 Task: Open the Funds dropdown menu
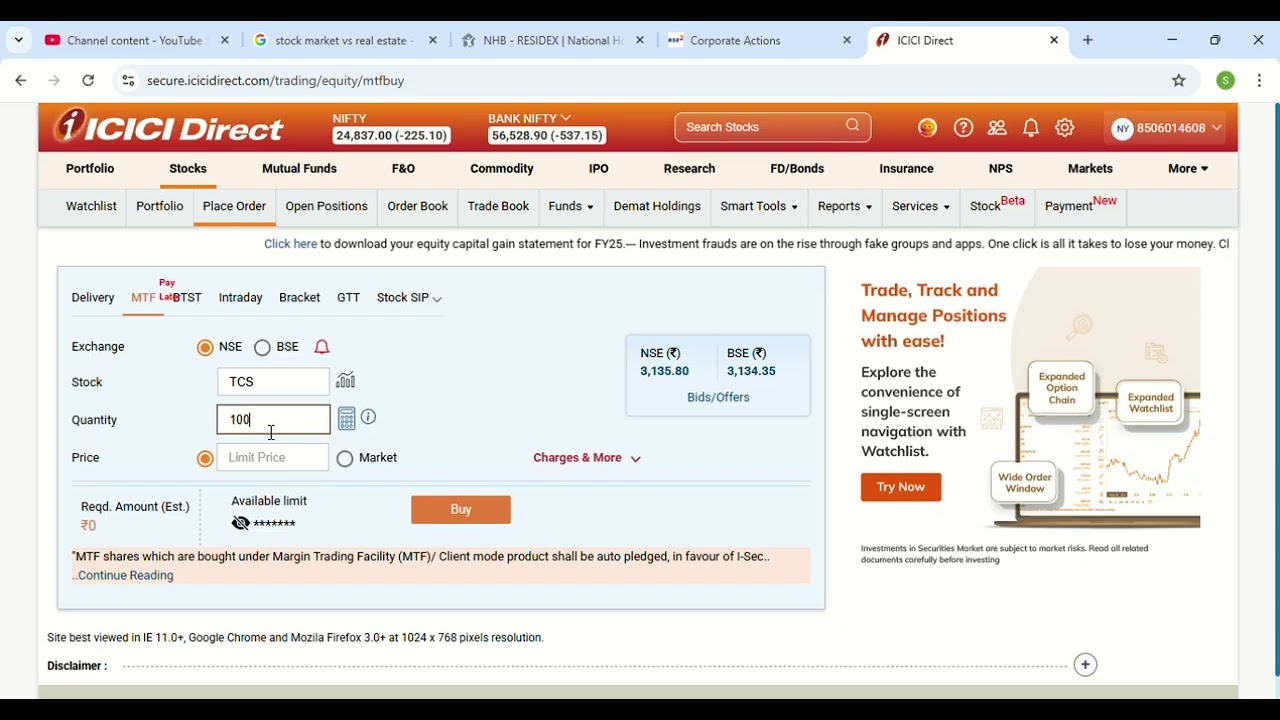pos(571,207)
